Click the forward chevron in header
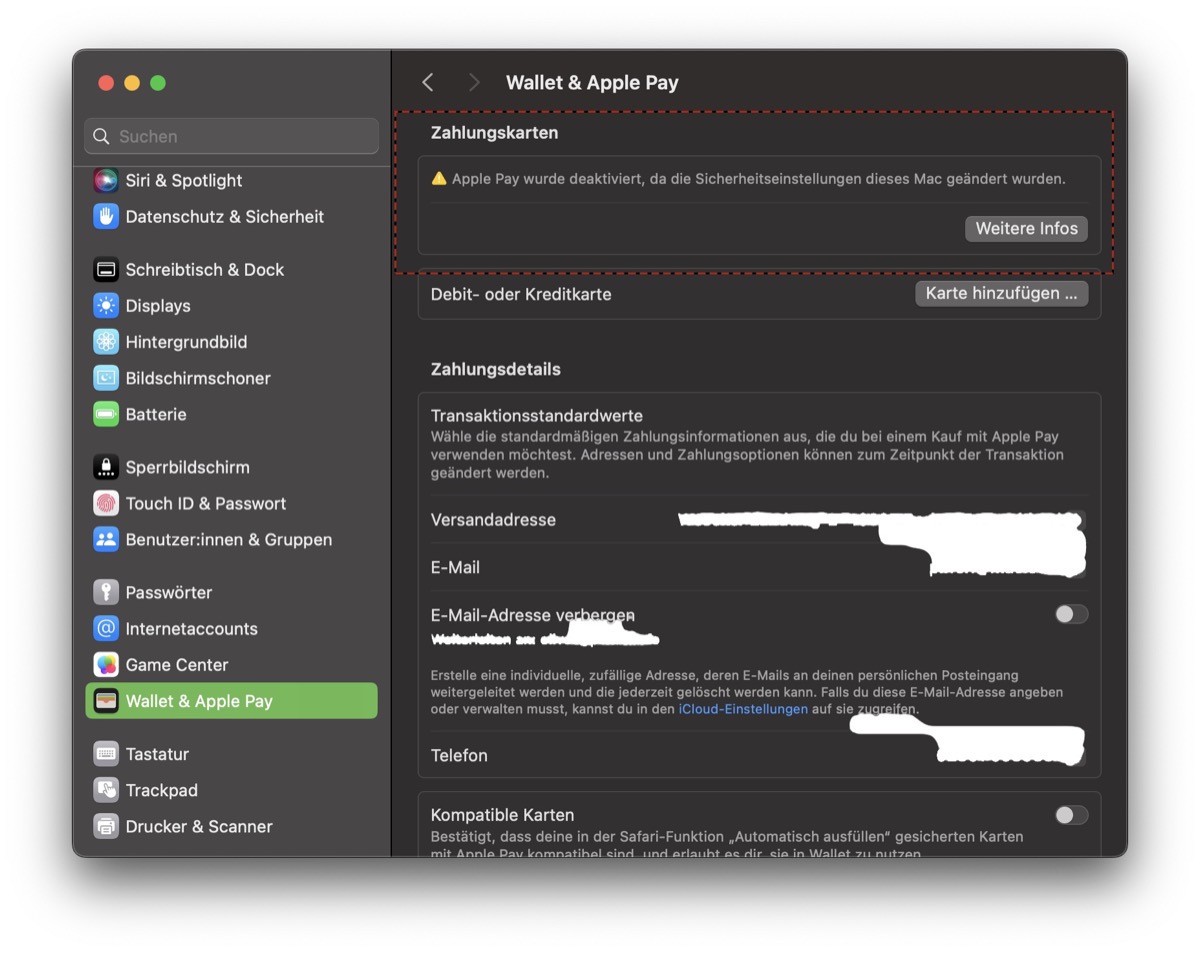The height and width of the screenshot is (953, 1200). tap(474, 83)
